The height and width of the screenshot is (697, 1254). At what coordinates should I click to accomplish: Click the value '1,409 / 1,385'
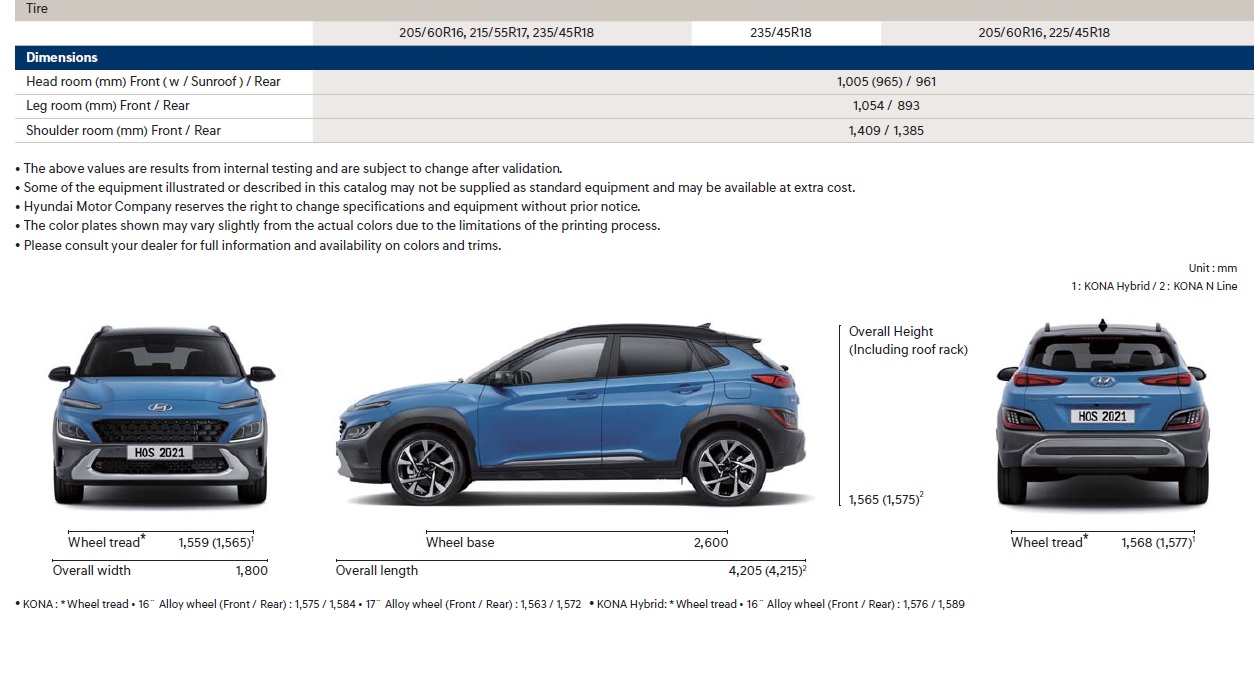click(x=886, y=130)
